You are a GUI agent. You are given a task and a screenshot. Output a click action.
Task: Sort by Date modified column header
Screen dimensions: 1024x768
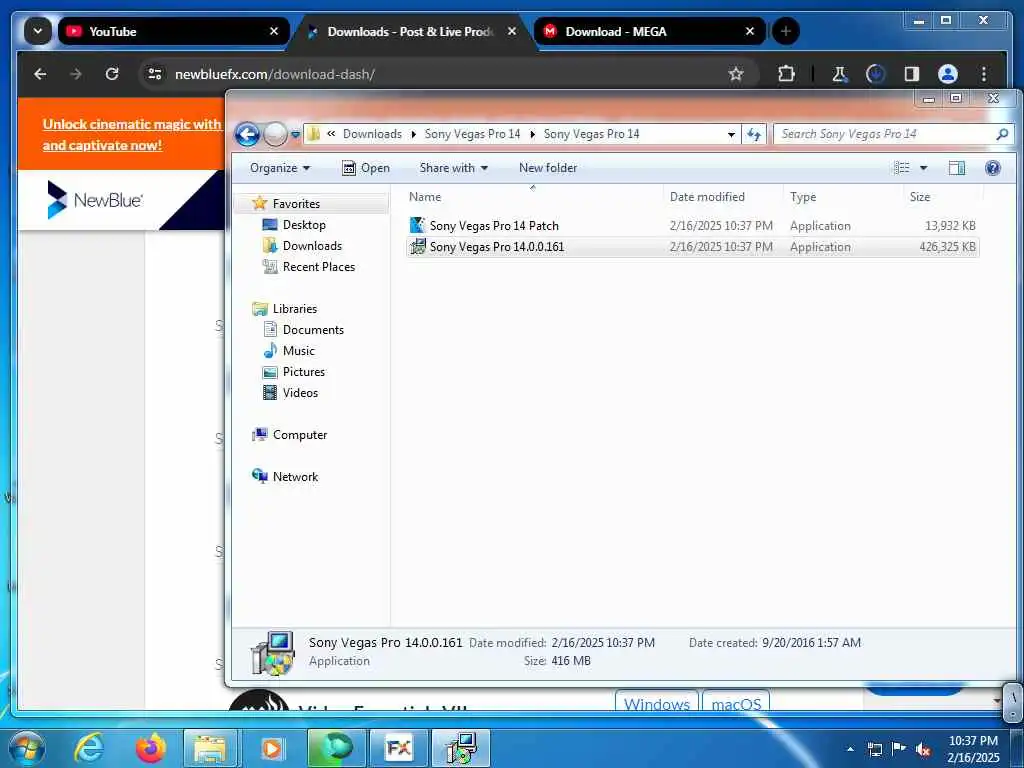tap(723, 197)
